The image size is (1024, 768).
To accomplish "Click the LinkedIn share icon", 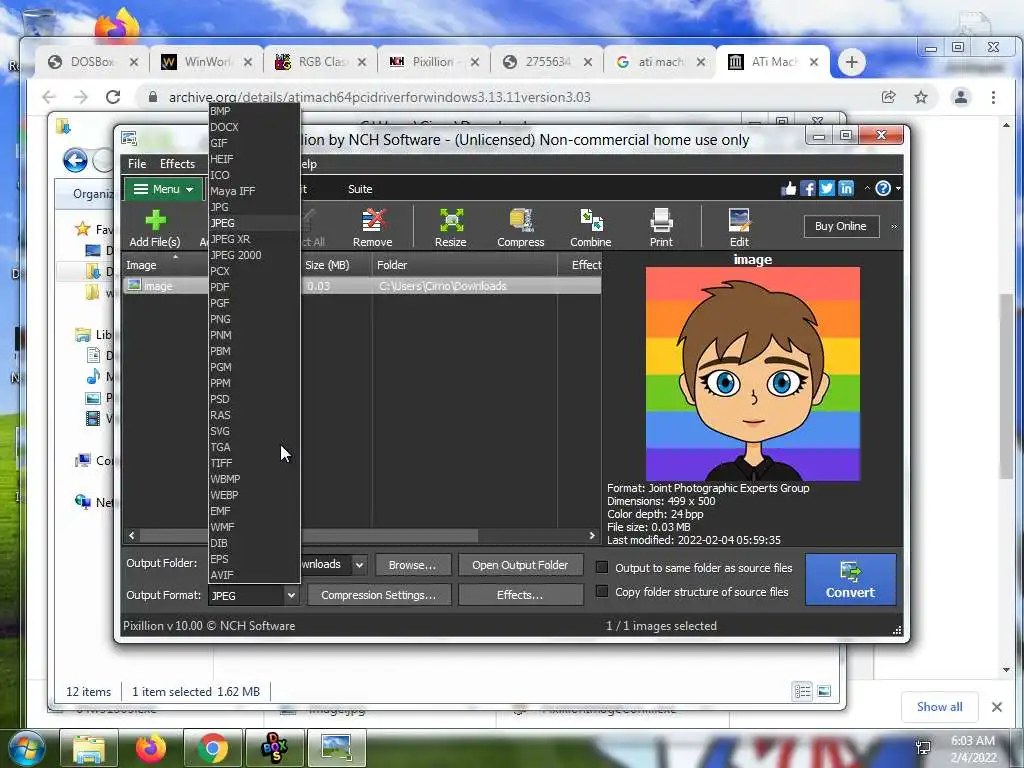I will 846,189.
